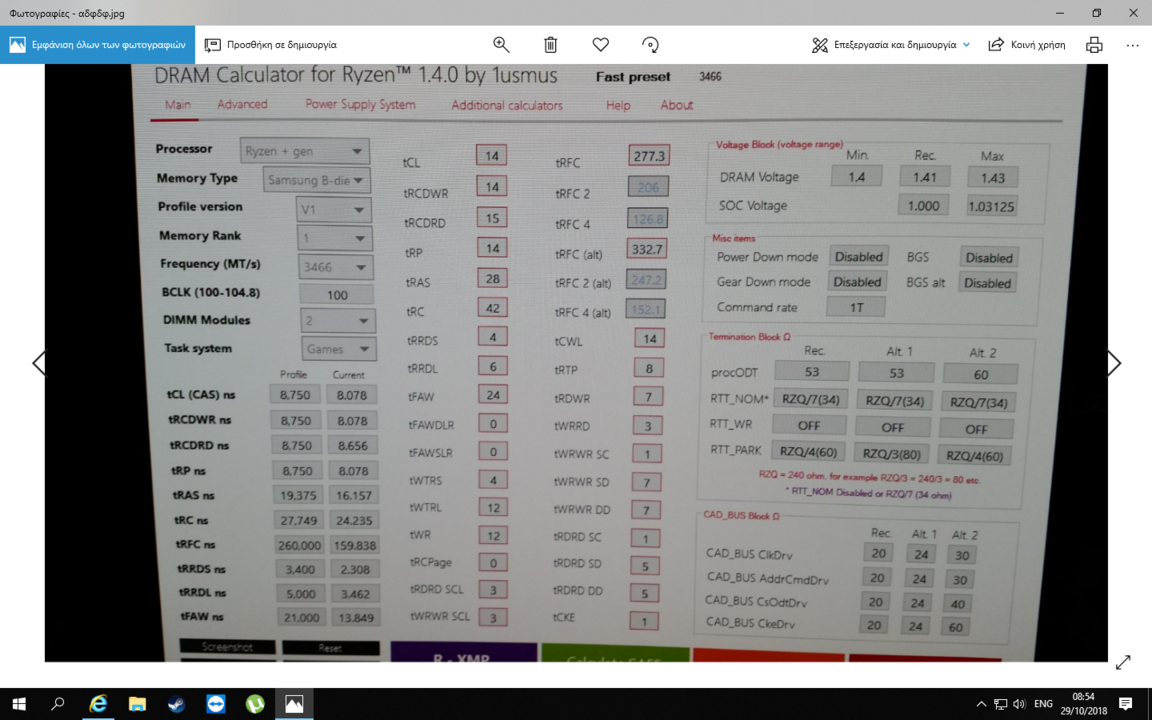
Task: Expand Memory Rank dropdown
Action: [x=334, y=238]
